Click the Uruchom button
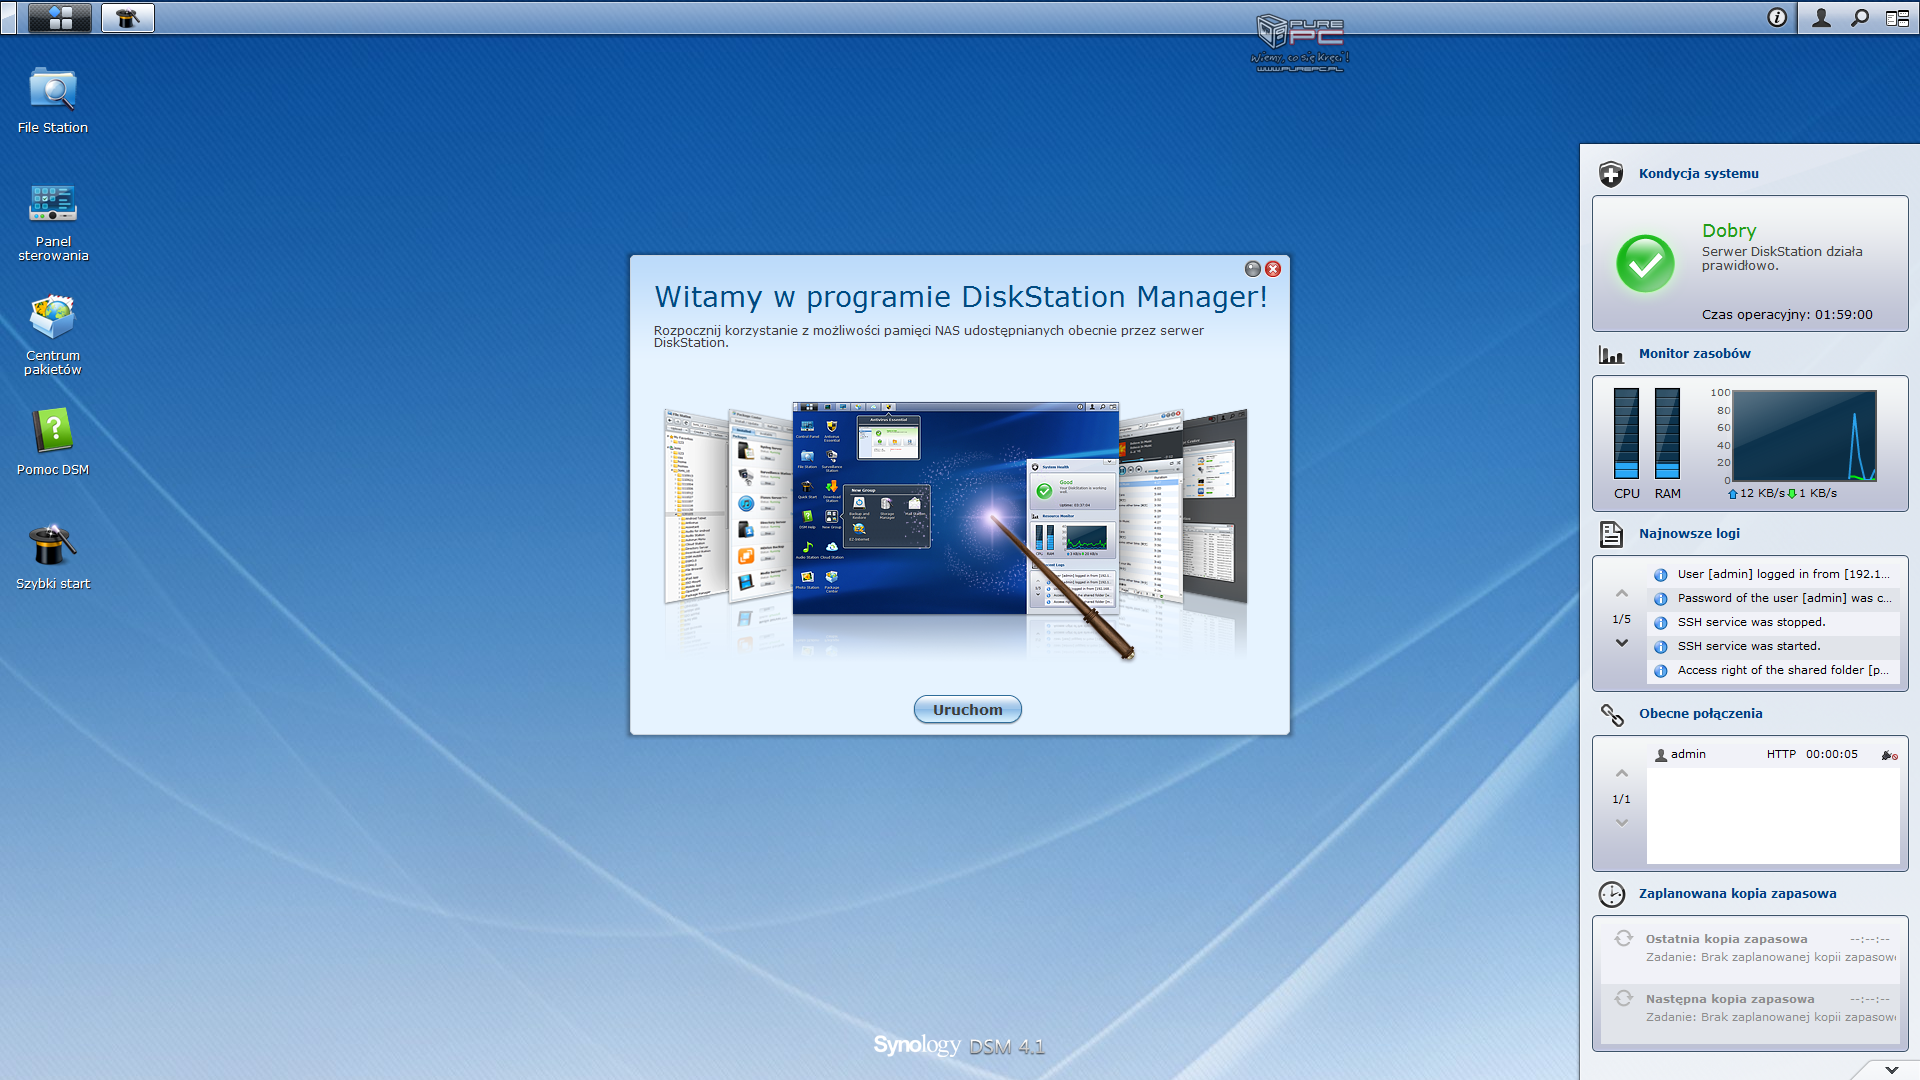The image size is (1920, 1080). [967, 709]
